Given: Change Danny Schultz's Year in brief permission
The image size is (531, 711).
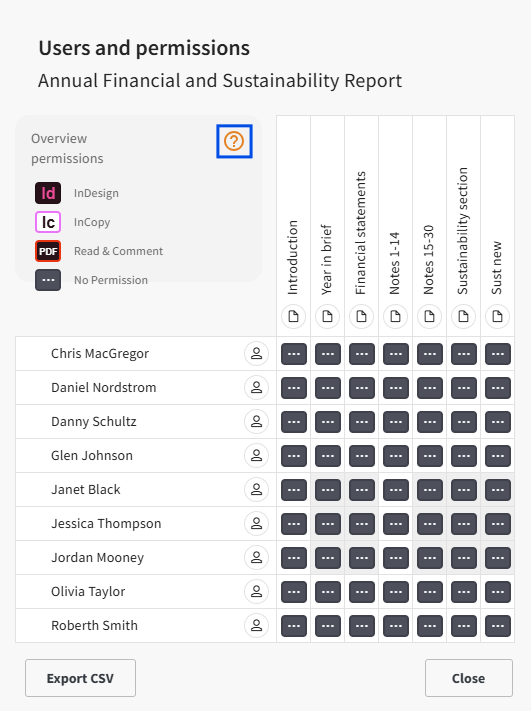Looking at the screenshot, I should [x=328, y=422].
